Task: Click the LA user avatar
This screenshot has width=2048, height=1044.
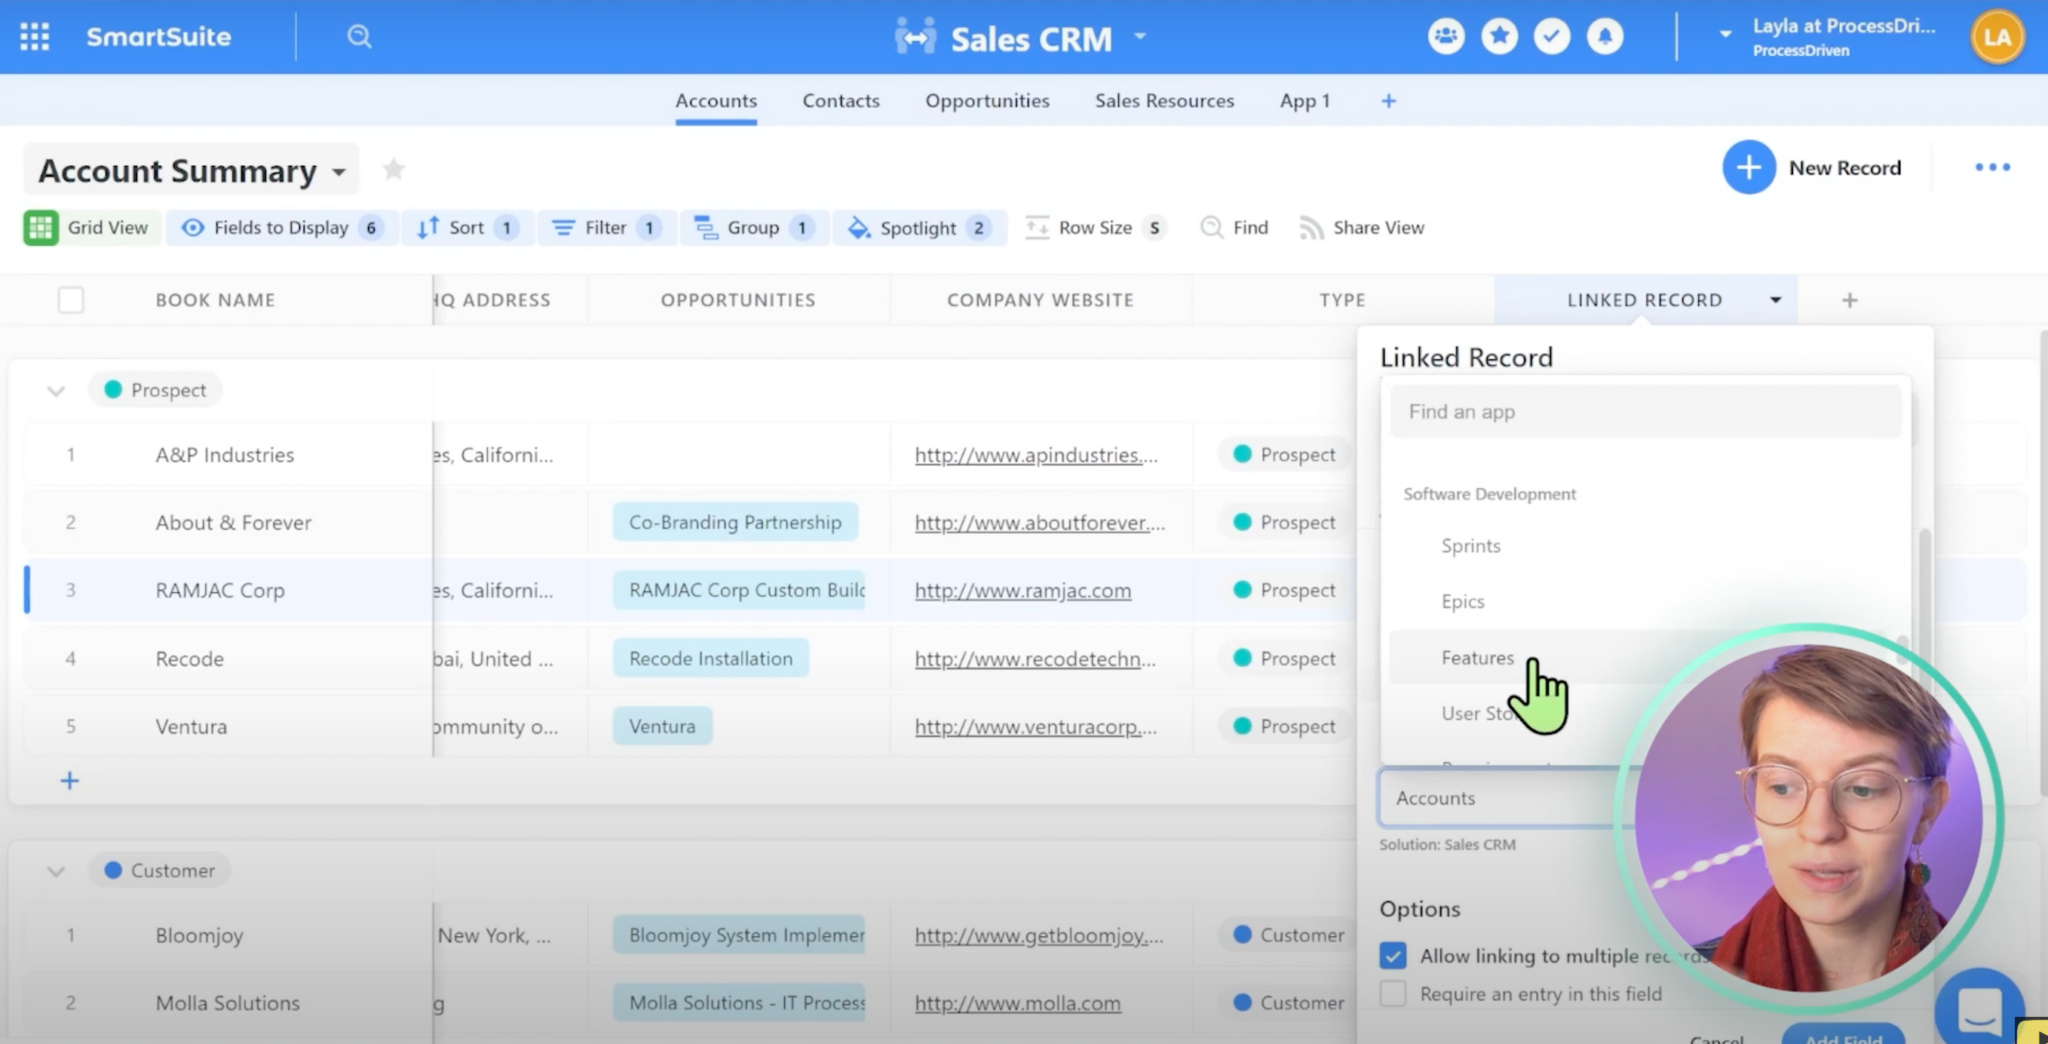Action: (1997, 37)
